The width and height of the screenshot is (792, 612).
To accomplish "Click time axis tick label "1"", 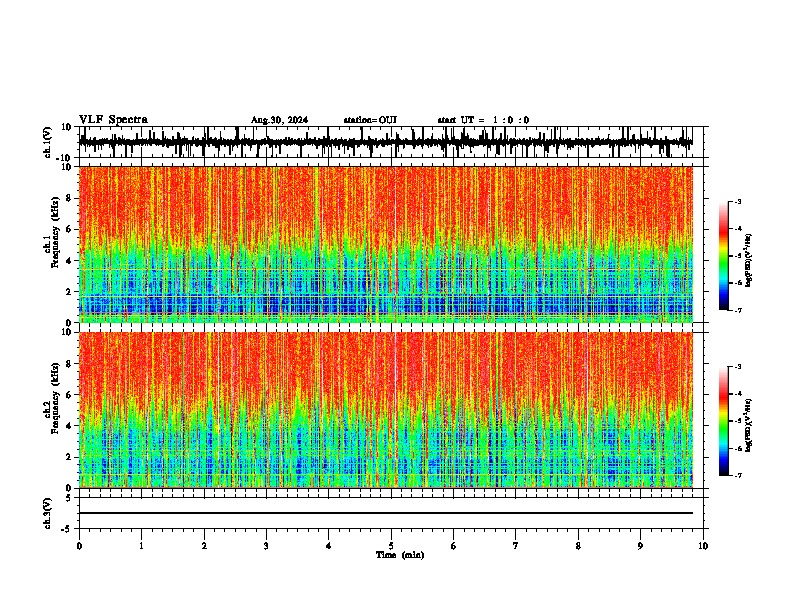I will [141, 546].
